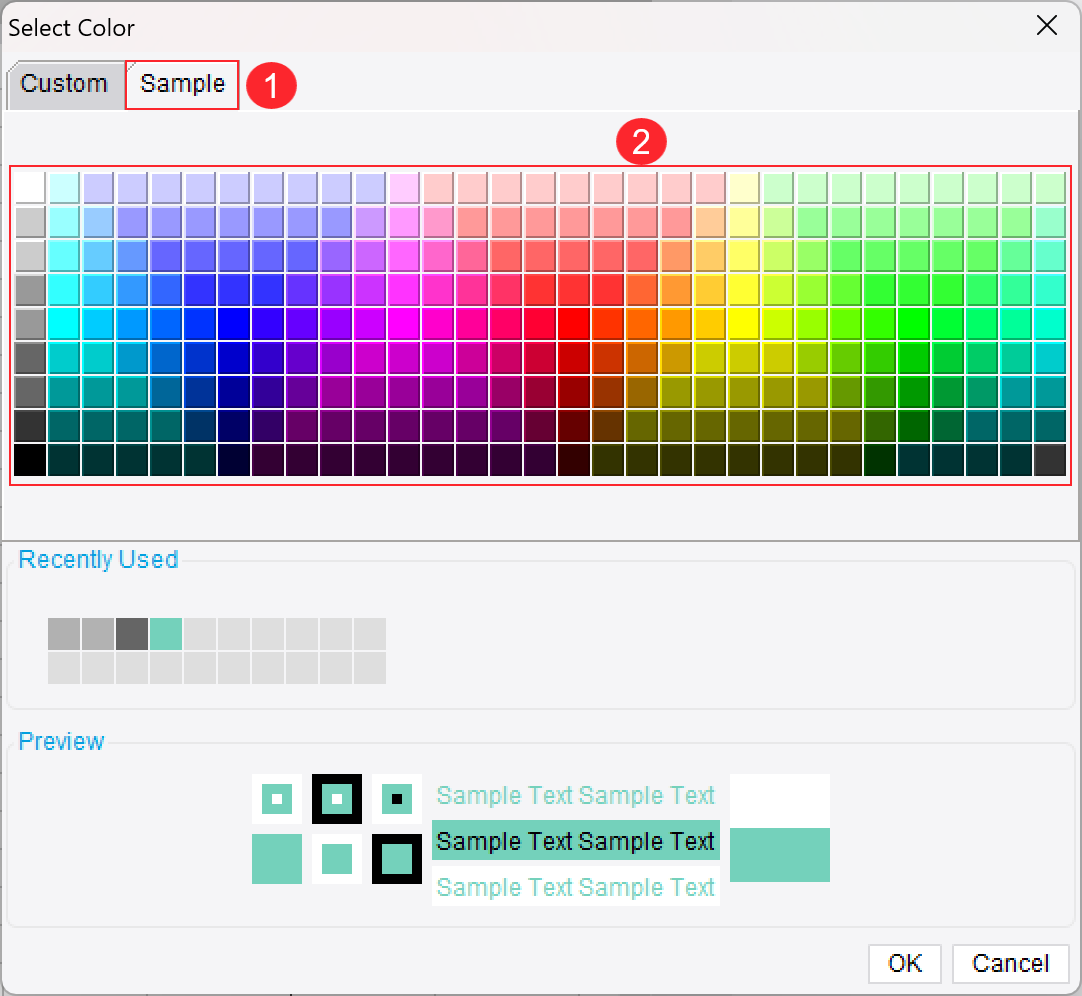Select the dark gray swatch in Recently Used
Screen dimensions: 1082x996
(132, 634)
